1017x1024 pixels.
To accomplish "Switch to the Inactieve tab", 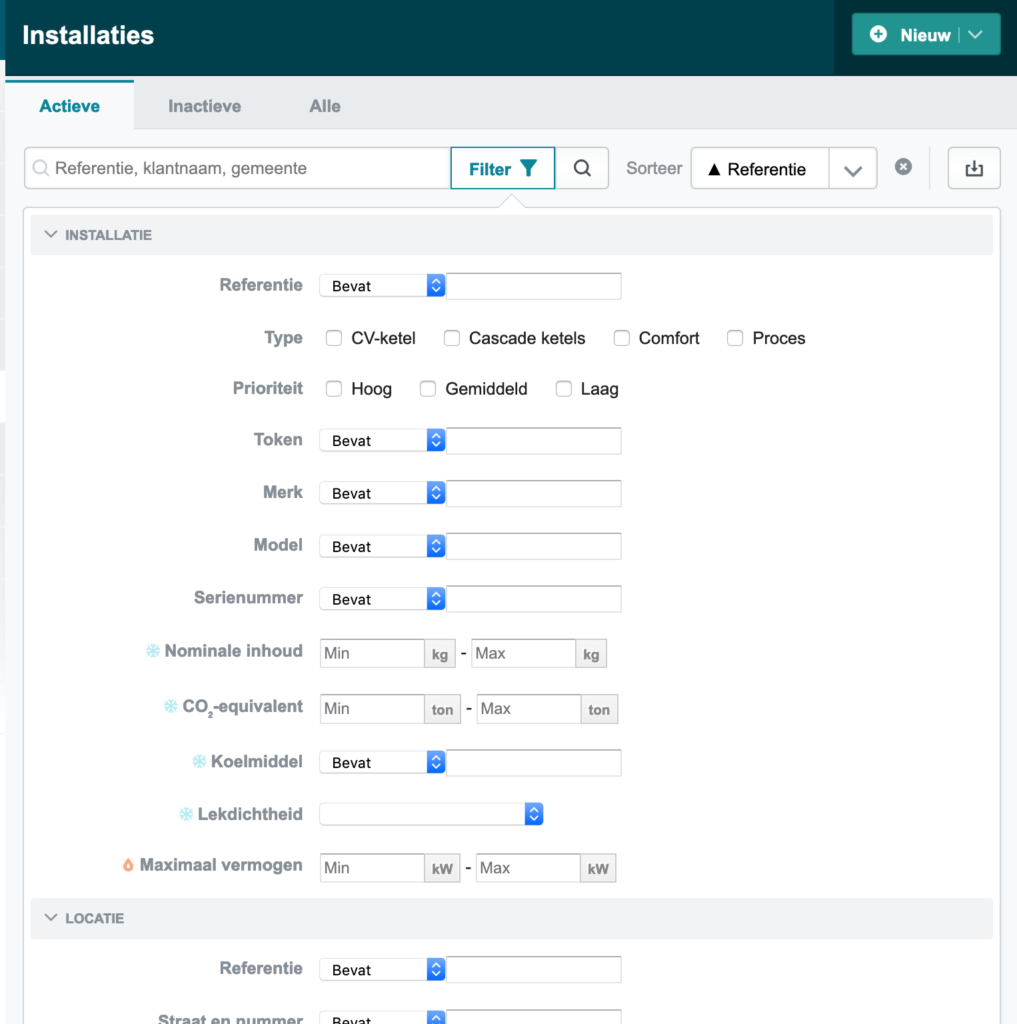I will click(204, 106).
